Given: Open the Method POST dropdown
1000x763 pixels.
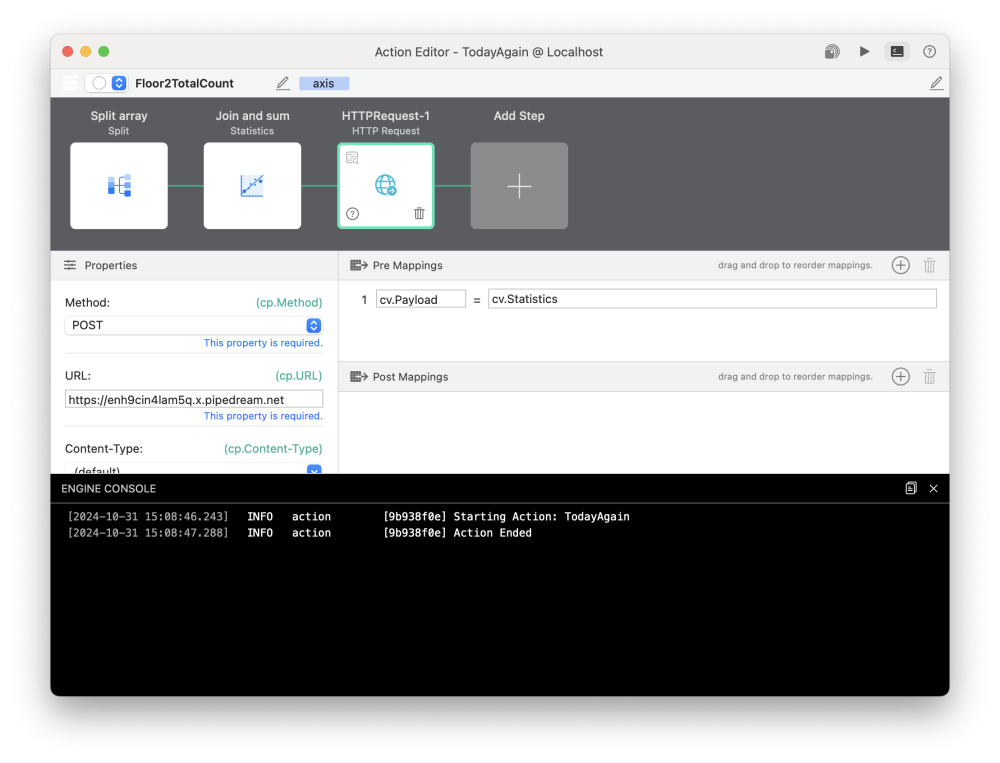Looking at the screenshot, I should point(194,325).
